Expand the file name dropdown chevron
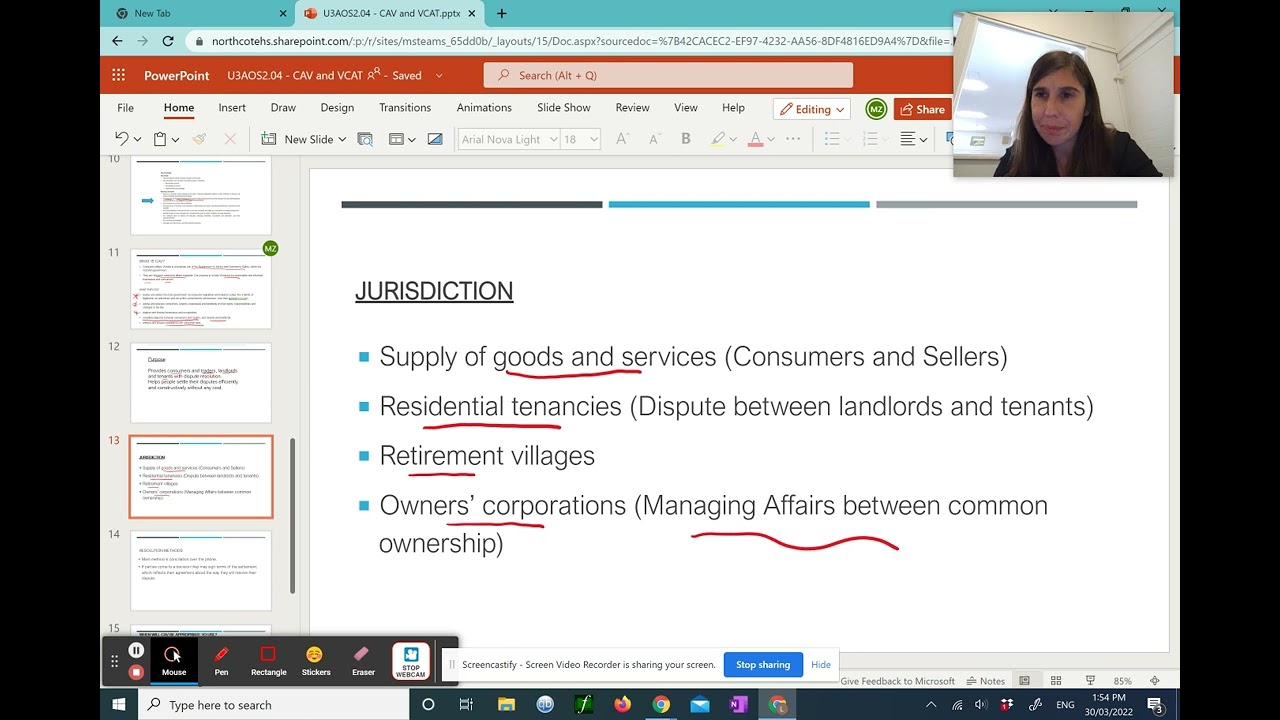The width and height of the screenshot is (1280, 720). pos(438,75)
